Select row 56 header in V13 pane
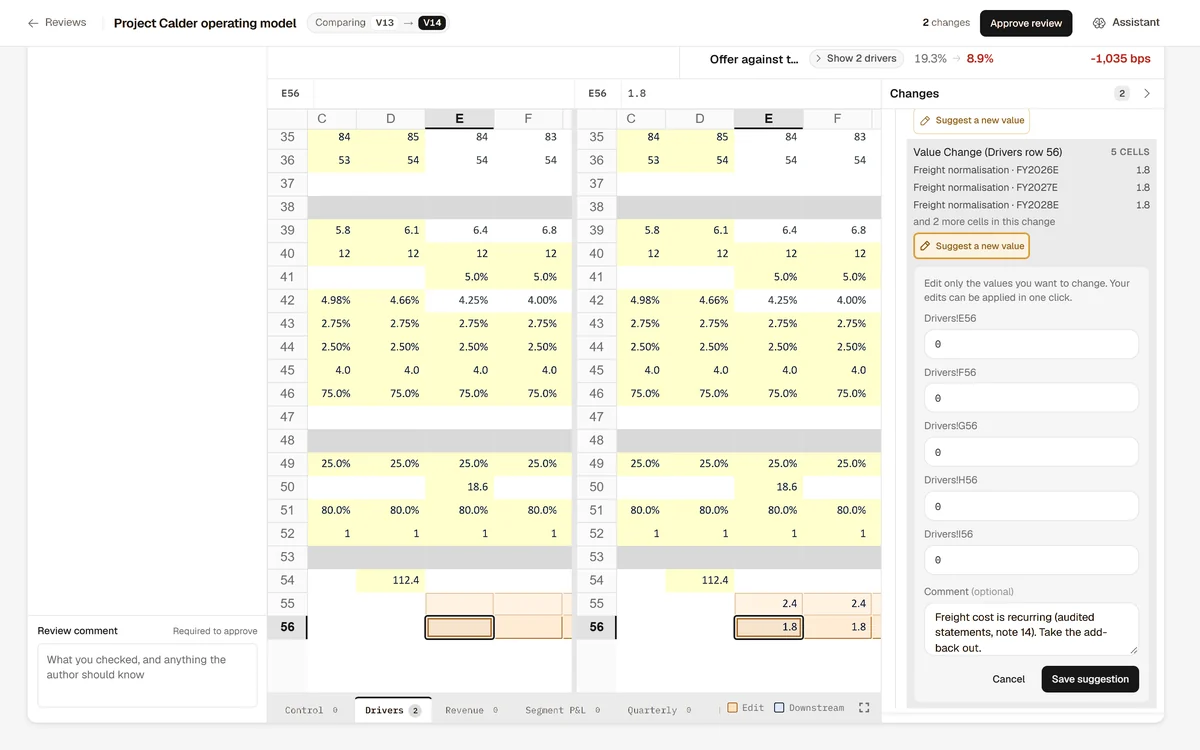Image resolution: width=1200 pixels, height=750 pixels. pos(287,627)
